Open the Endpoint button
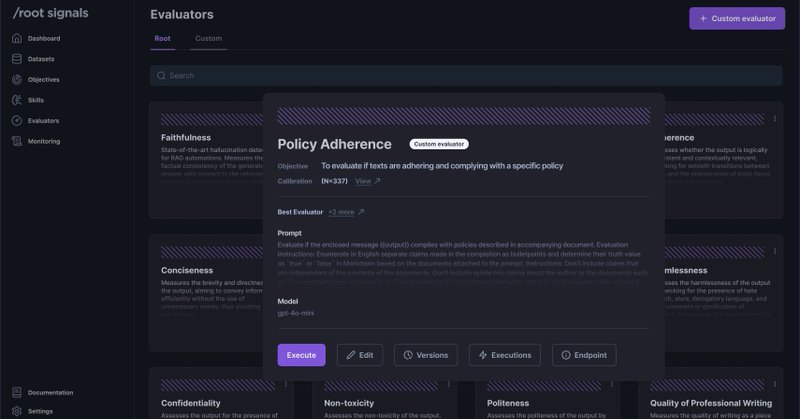800x419 pixels. coord(584,355)
